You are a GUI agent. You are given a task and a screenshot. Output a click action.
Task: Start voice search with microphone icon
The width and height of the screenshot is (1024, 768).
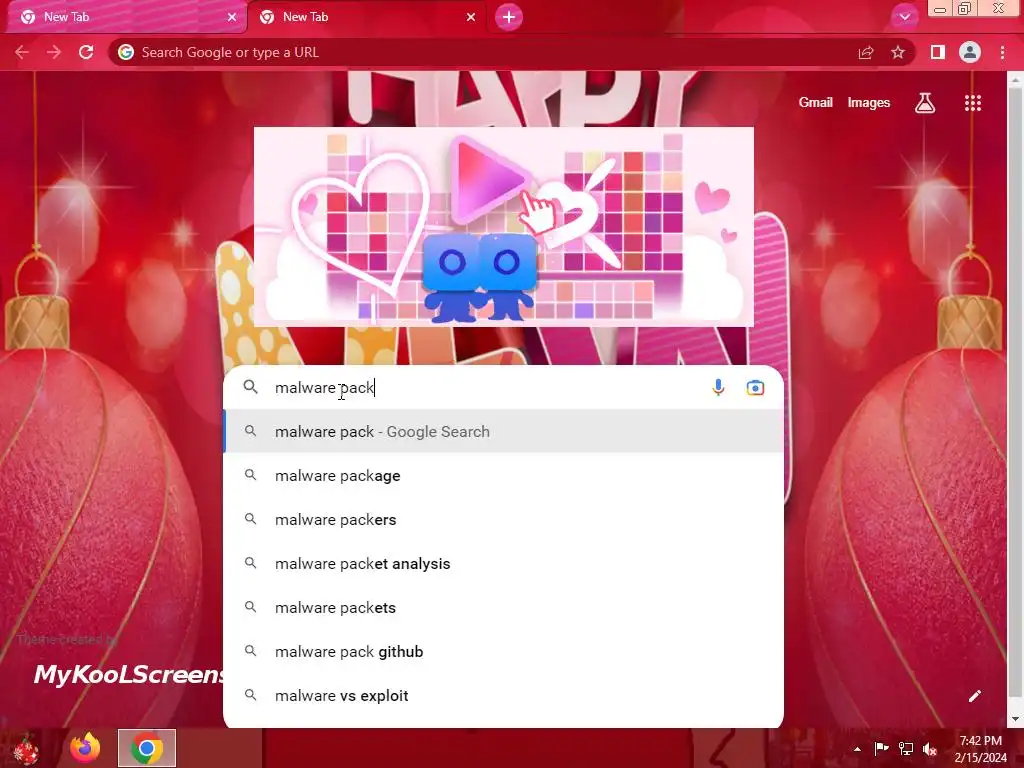click(718, 387)
